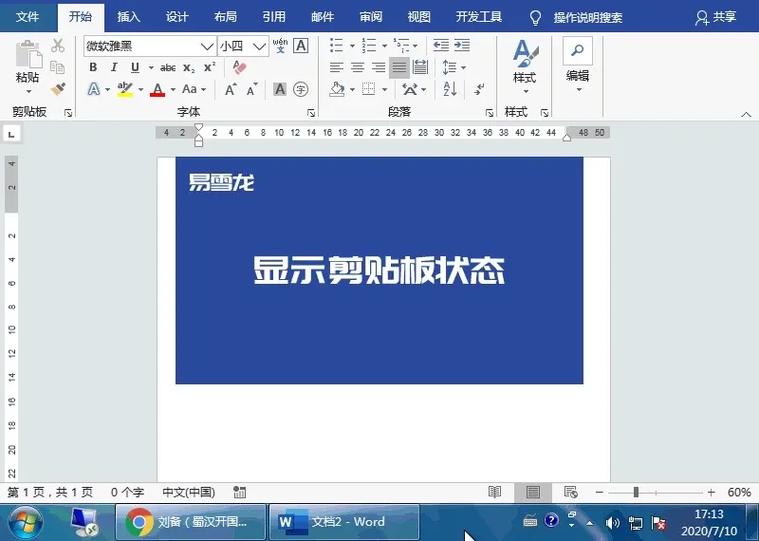Click the phonetic guide wén icon

280,46
